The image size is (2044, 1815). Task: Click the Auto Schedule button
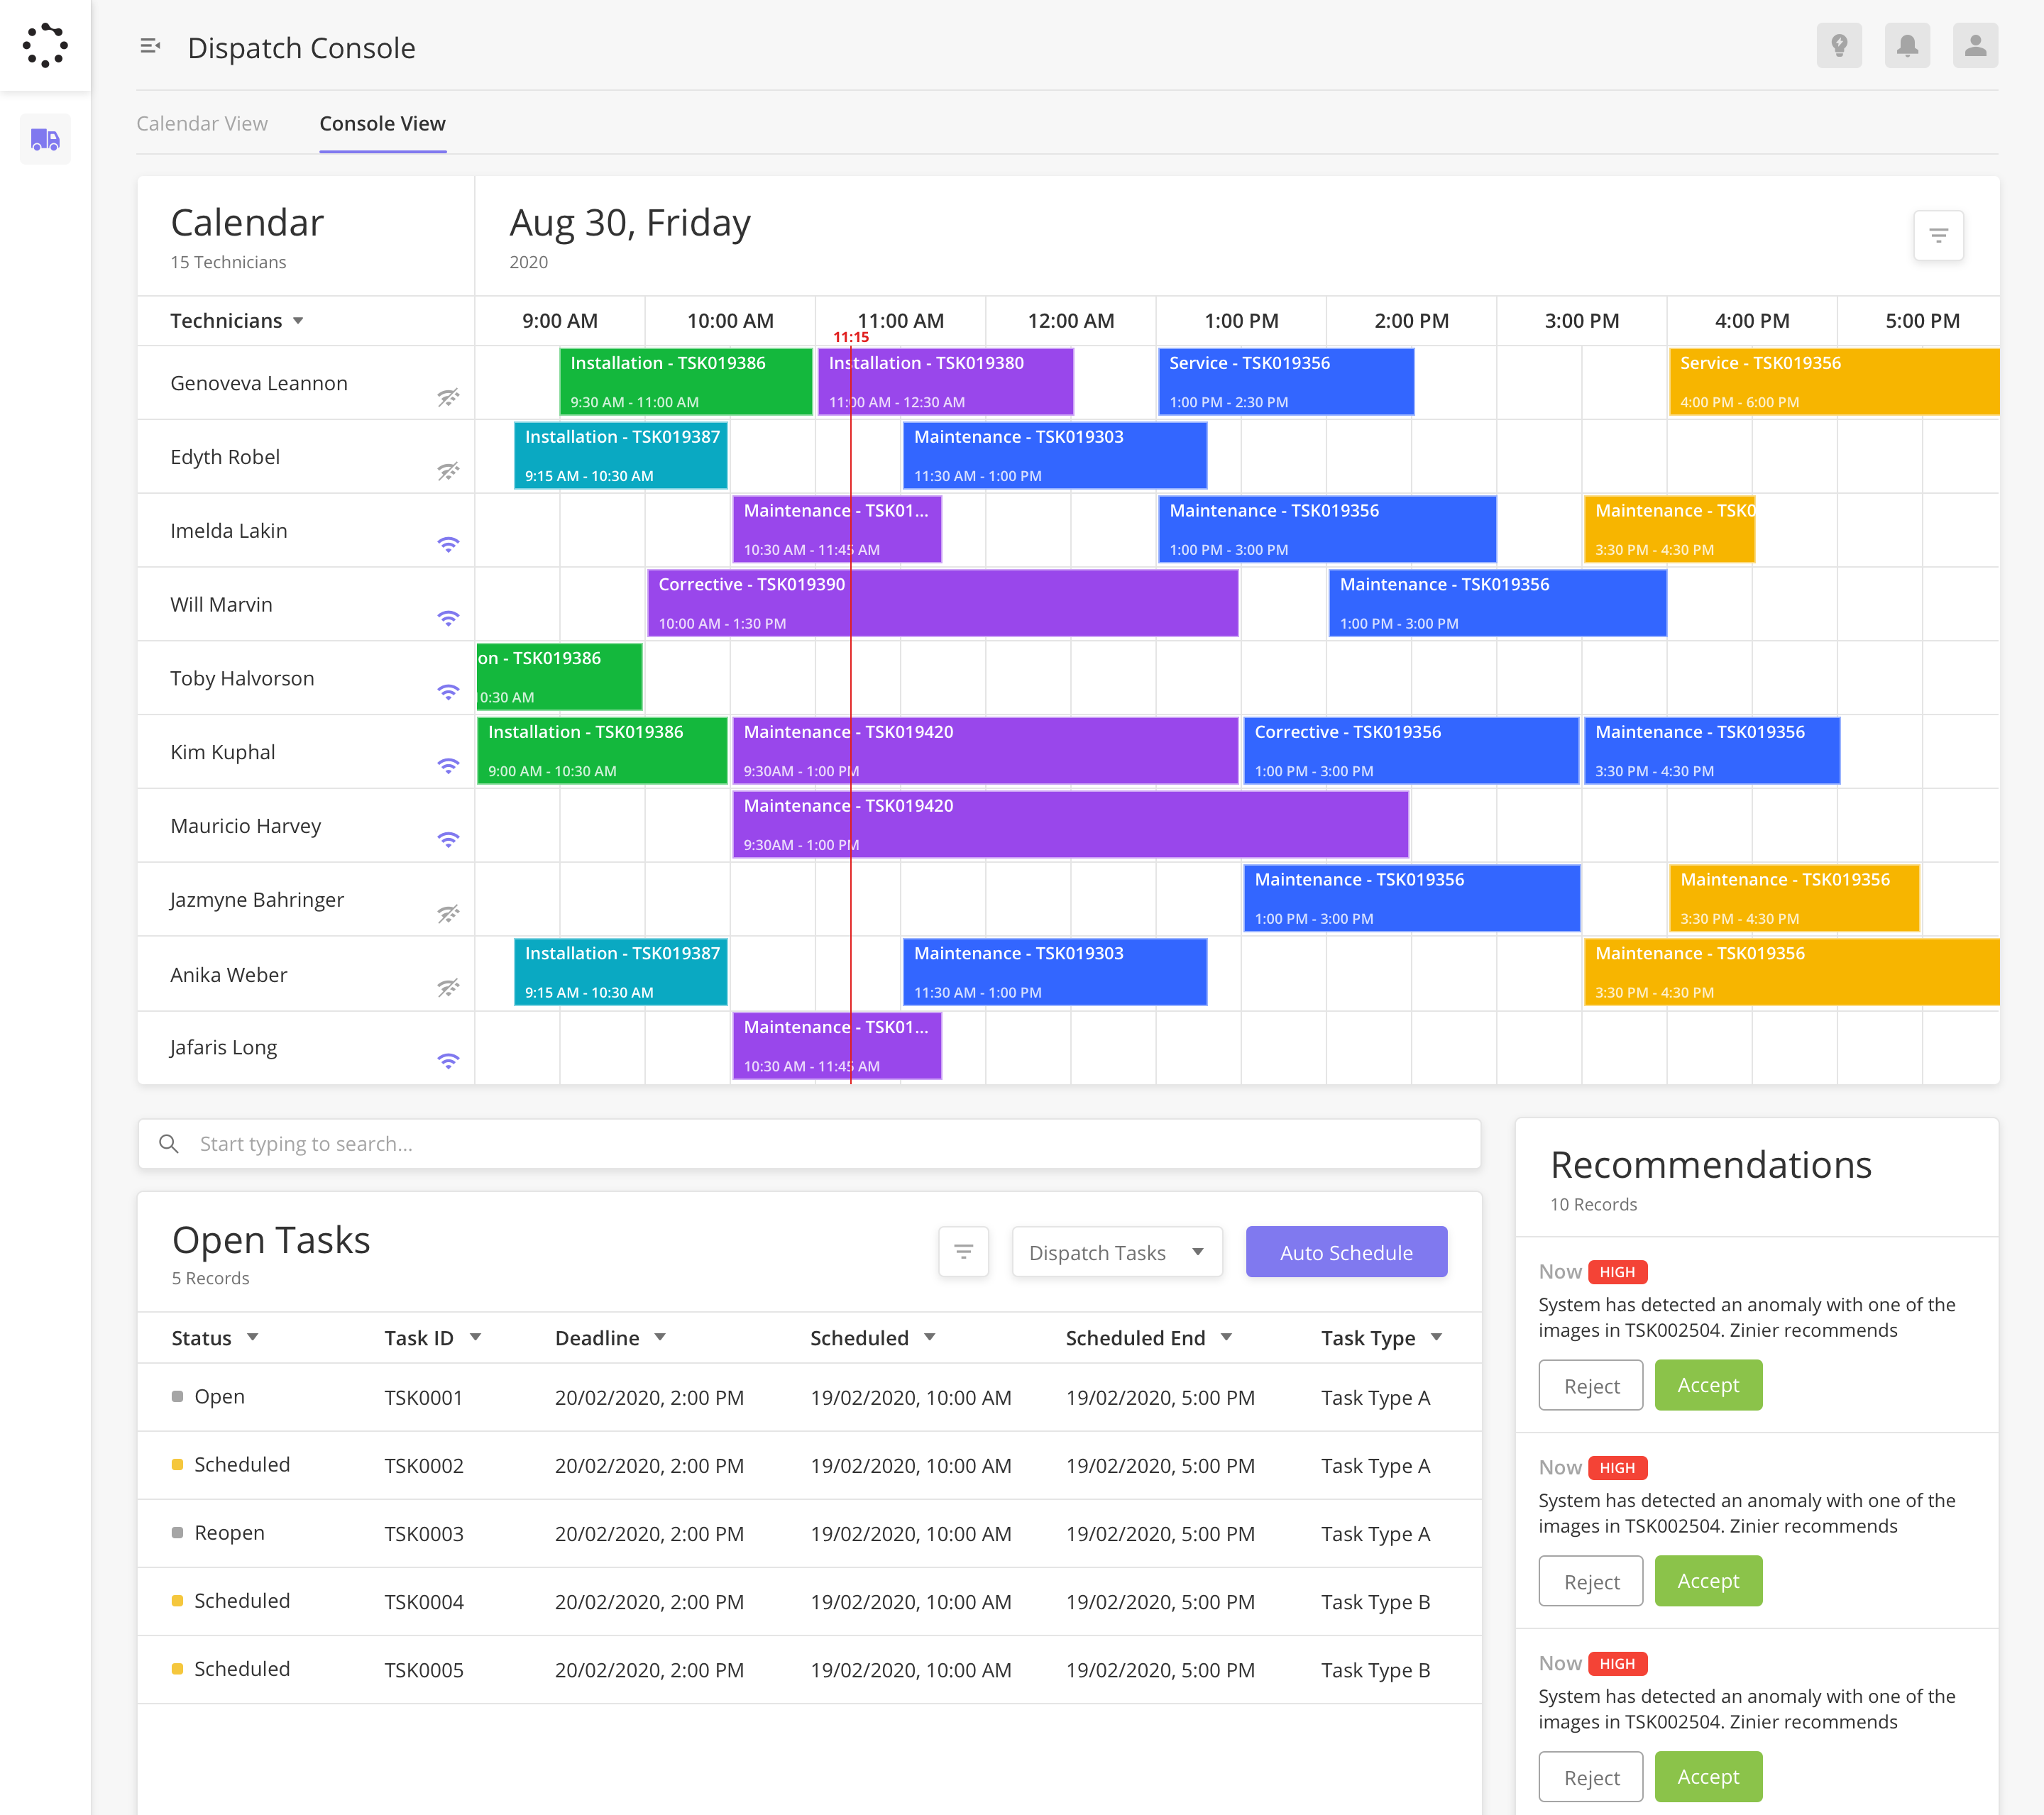tap(1346, 1252)
